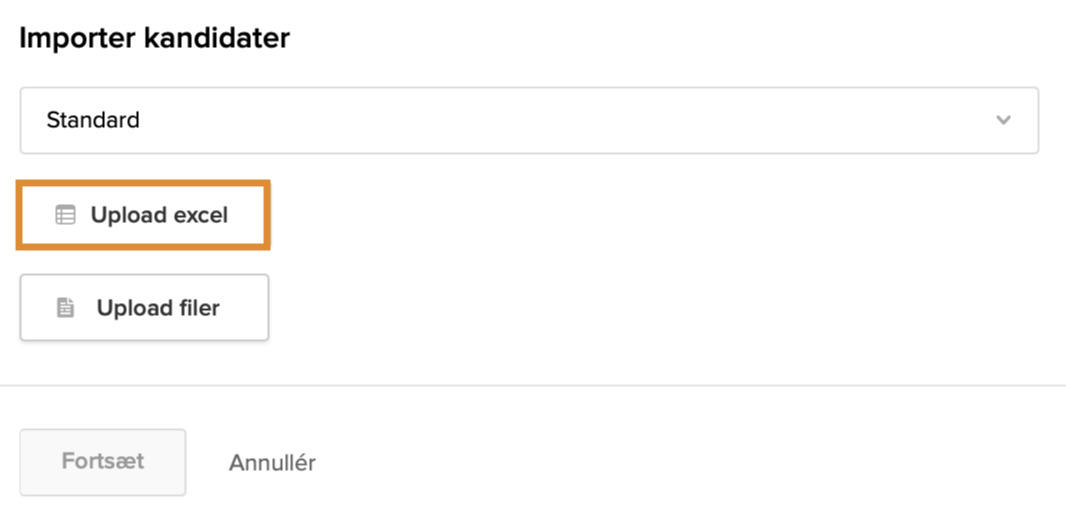Click the chevron arrow in the Standard dropdown
The width and height of the screenshot is (1066, 518).
pyautogui.click(x=1003, y=120)
